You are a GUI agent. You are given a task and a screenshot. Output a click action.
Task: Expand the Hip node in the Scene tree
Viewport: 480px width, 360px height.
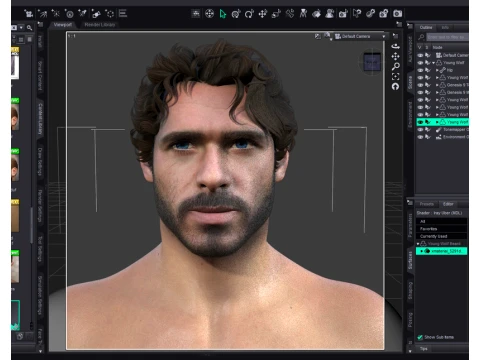(437, 70)
